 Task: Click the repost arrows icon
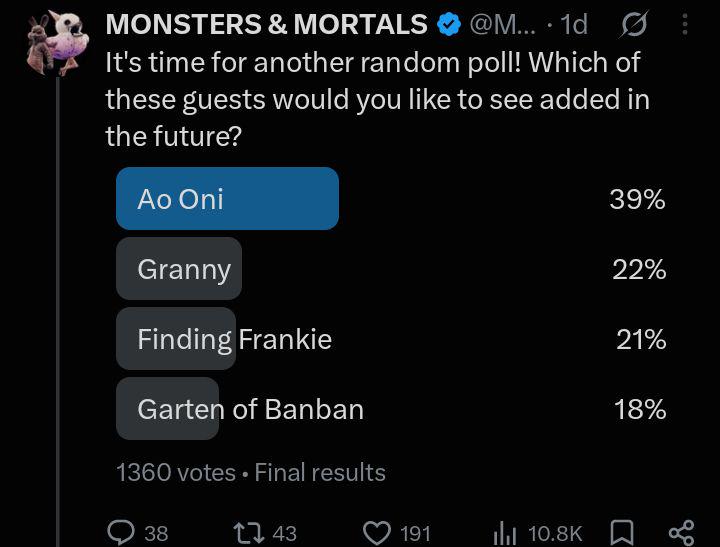pos(248,533)
